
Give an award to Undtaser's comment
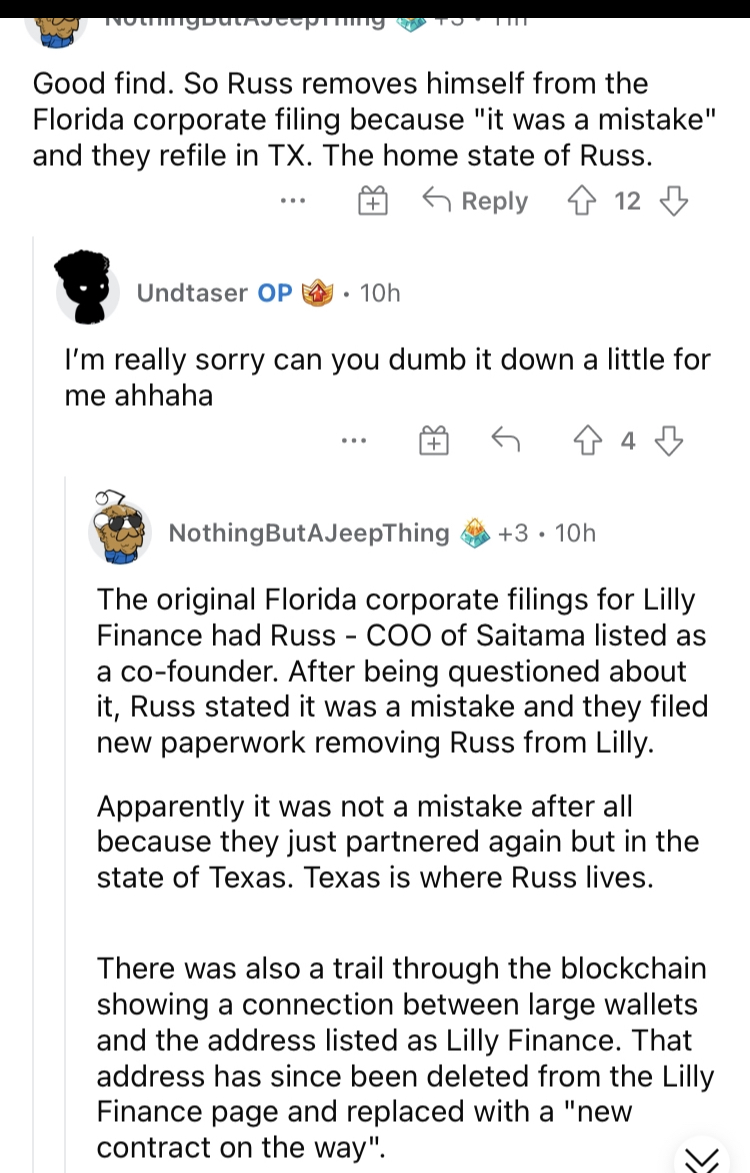click(432, 440)
